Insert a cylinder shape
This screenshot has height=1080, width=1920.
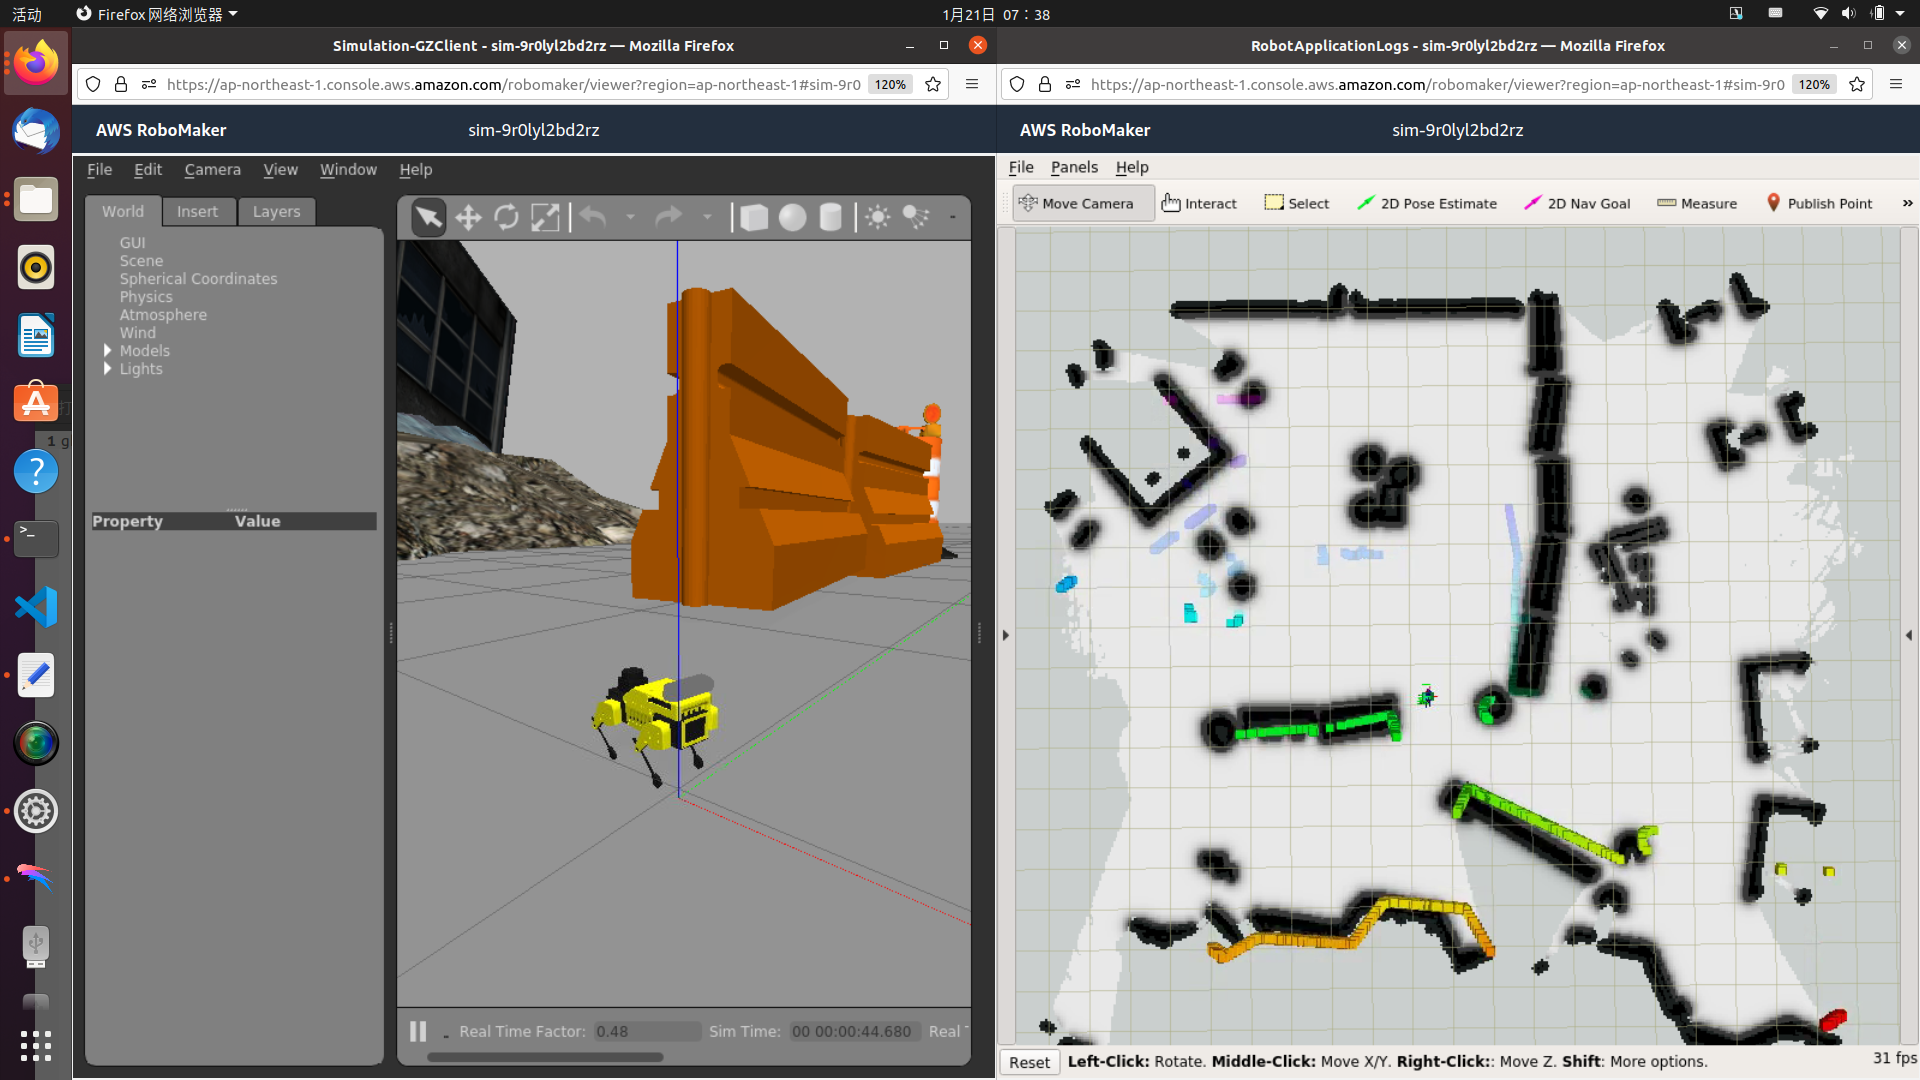click(830, 217)
